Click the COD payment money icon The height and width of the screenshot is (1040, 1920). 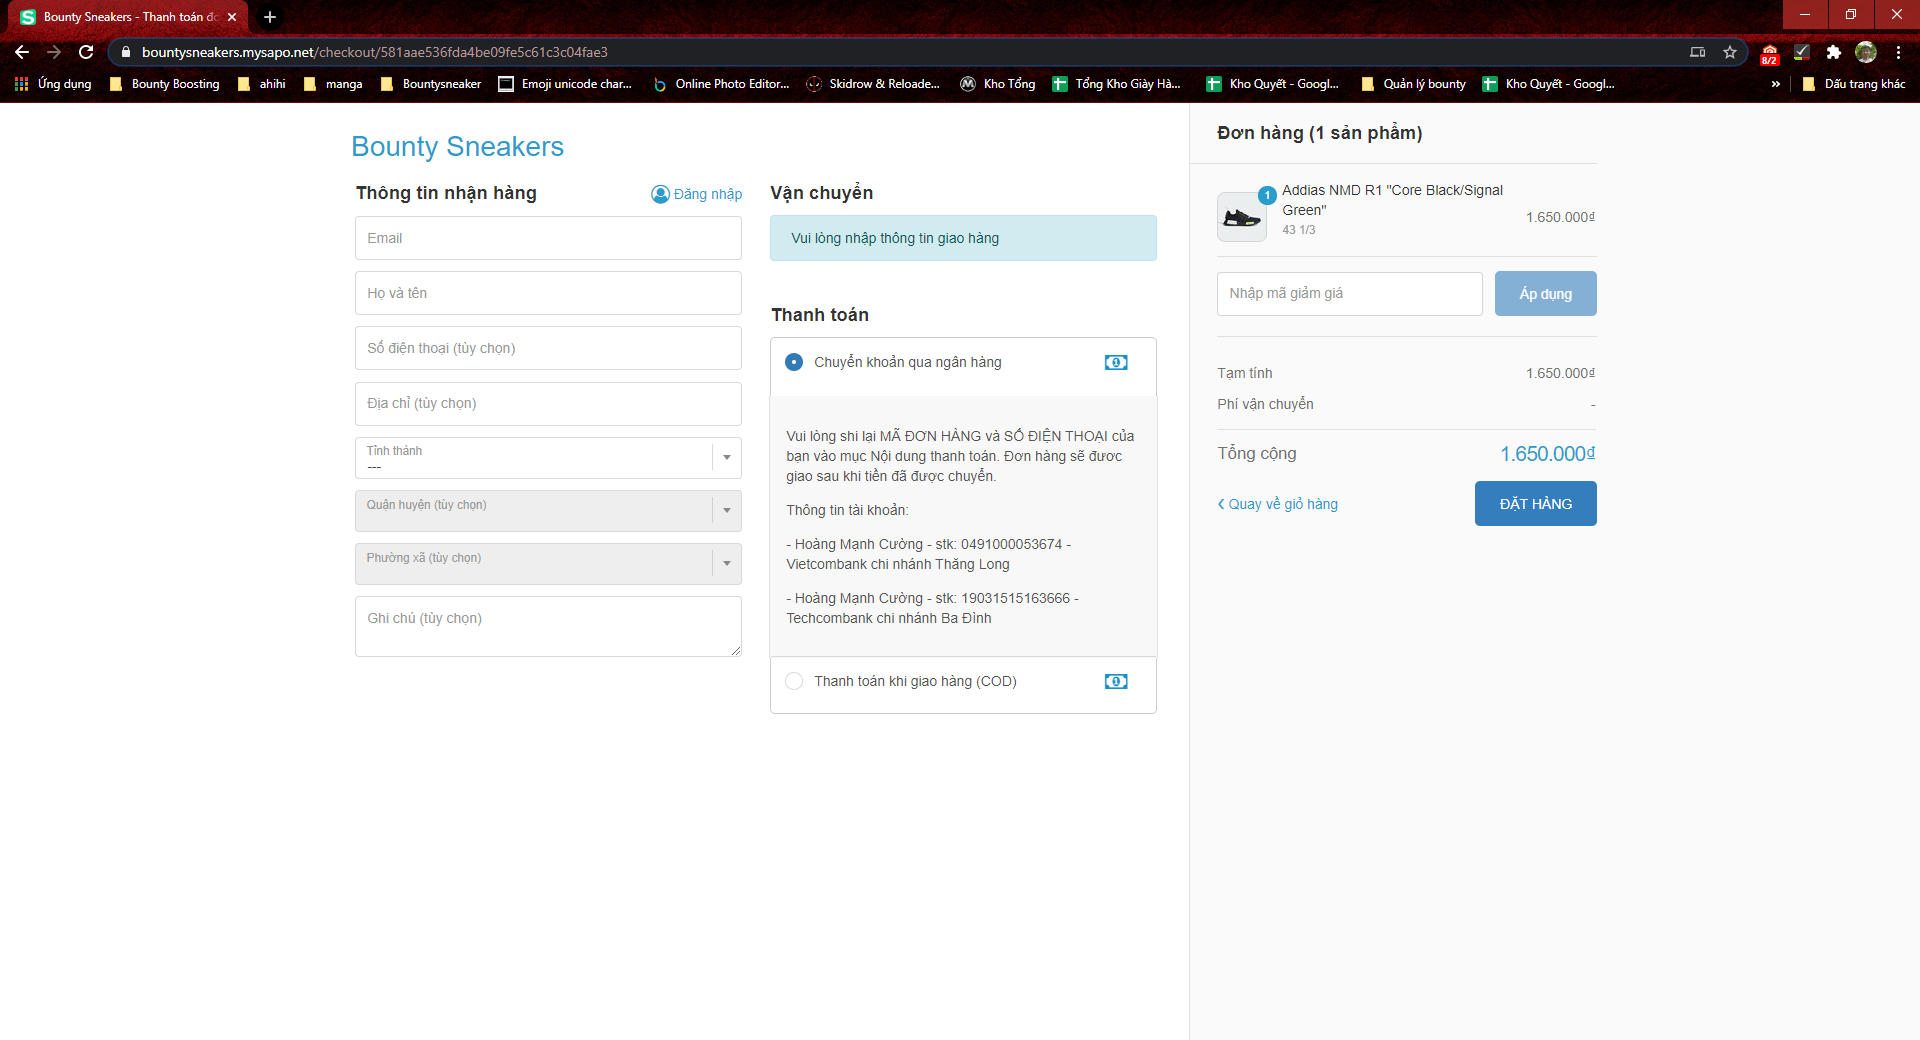tap(1116, 681)
